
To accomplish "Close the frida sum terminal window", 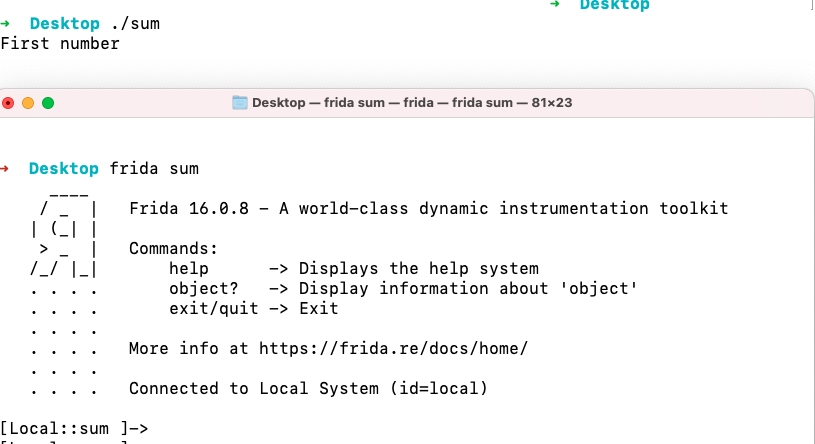I will (8, 103).
